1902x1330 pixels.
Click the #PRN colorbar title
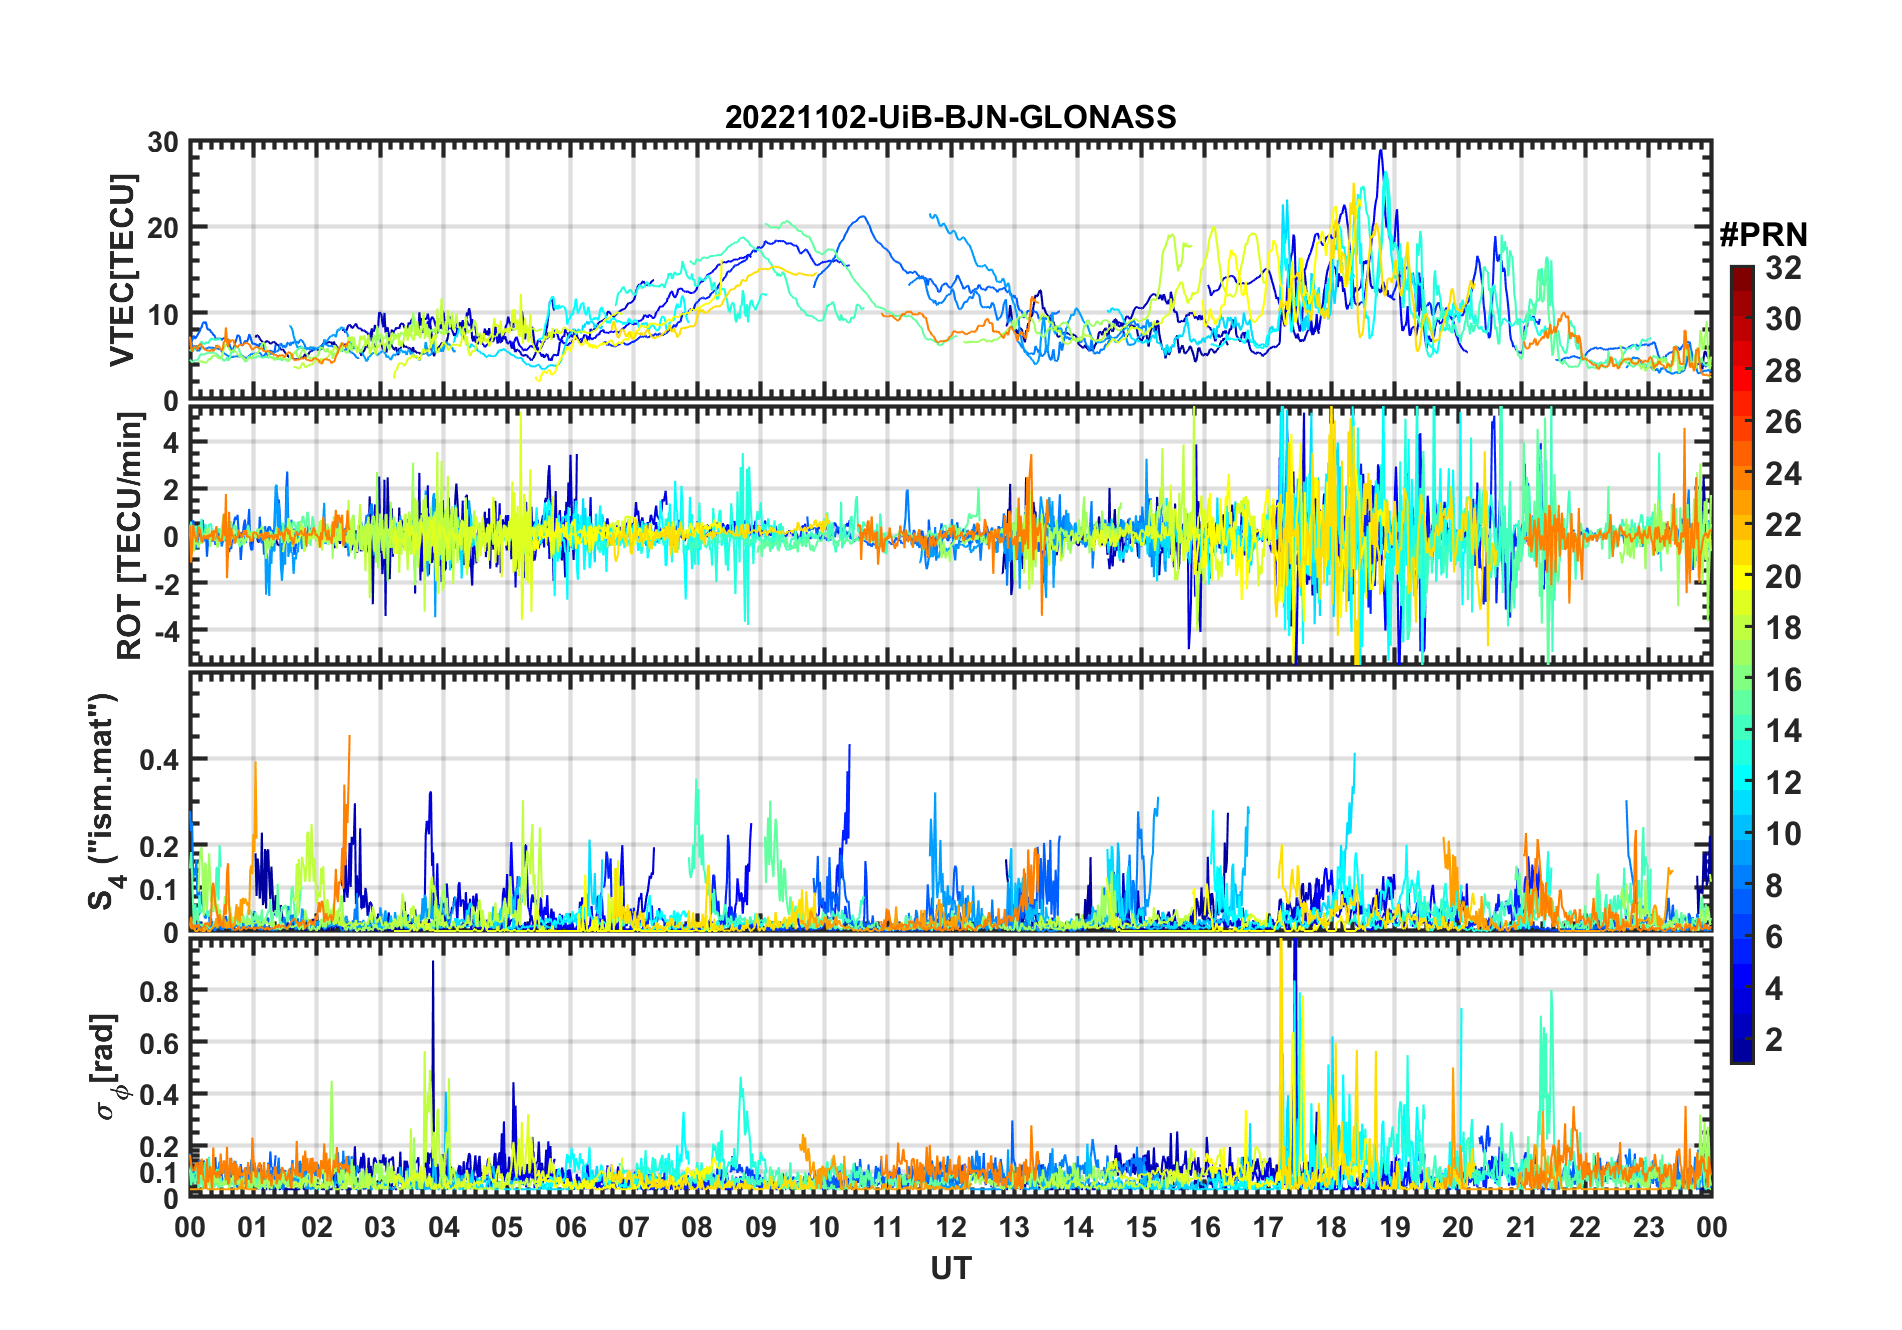[x=1764, y=234]
